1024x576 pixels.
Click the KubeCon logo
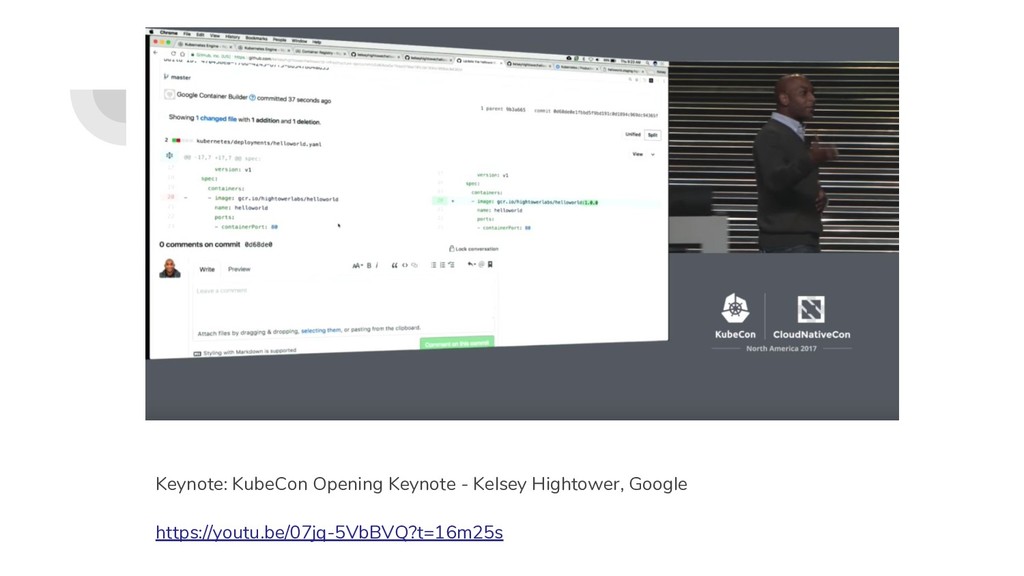[x=735, y=316]
